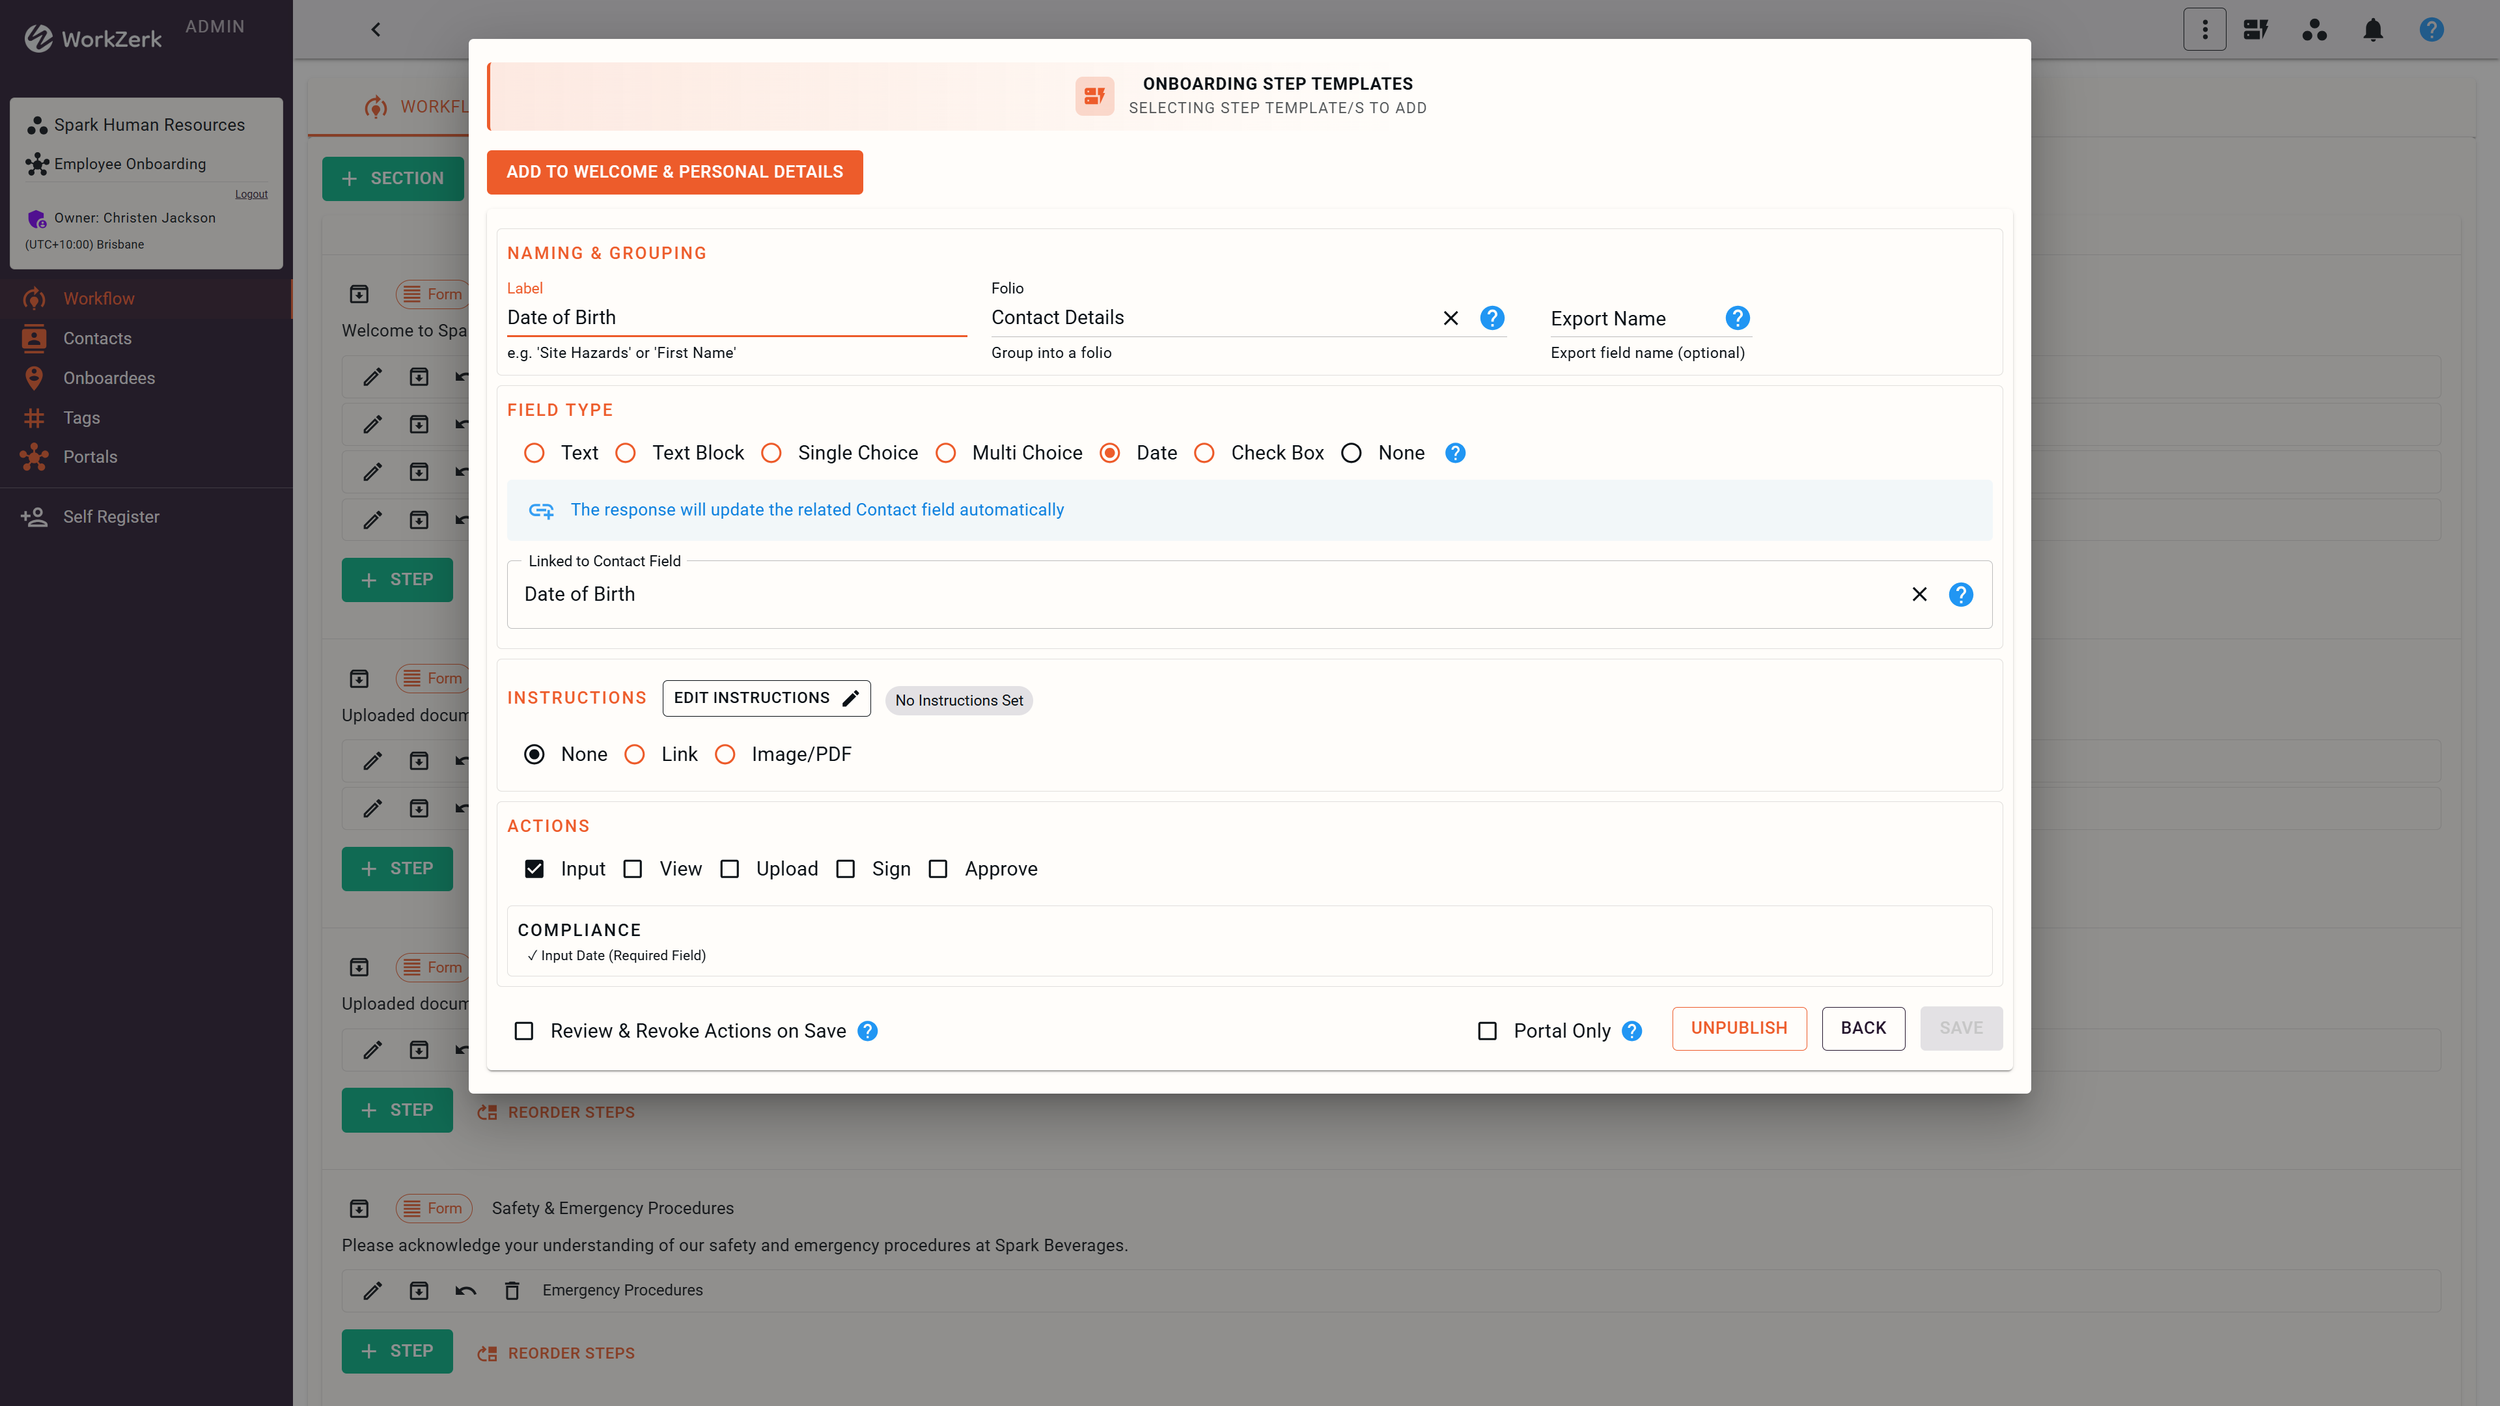The width and height of the screenshot is (2500, 1406).
Task: Click the help icon next to Folio
Action: pos(1491,318)
